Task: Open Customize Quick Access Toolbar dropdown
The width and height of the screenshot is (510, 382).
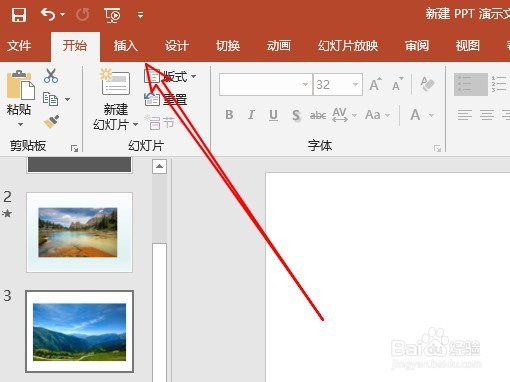Action: click(140, 15)
